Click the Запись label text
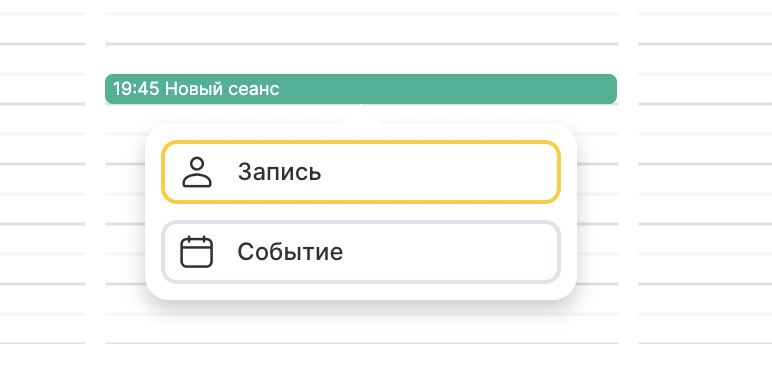 280,172
